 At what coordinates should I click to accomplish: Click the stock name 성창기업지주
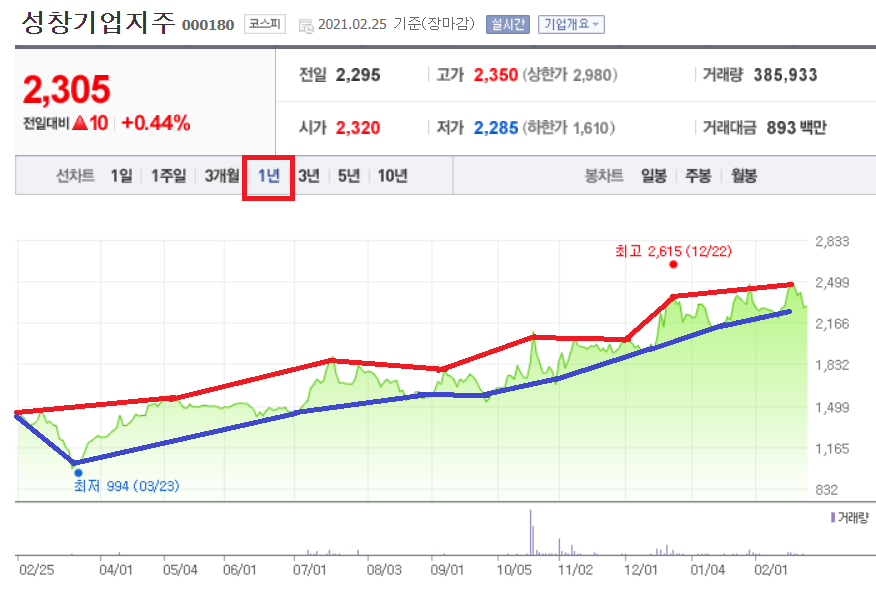click(98, 23)
